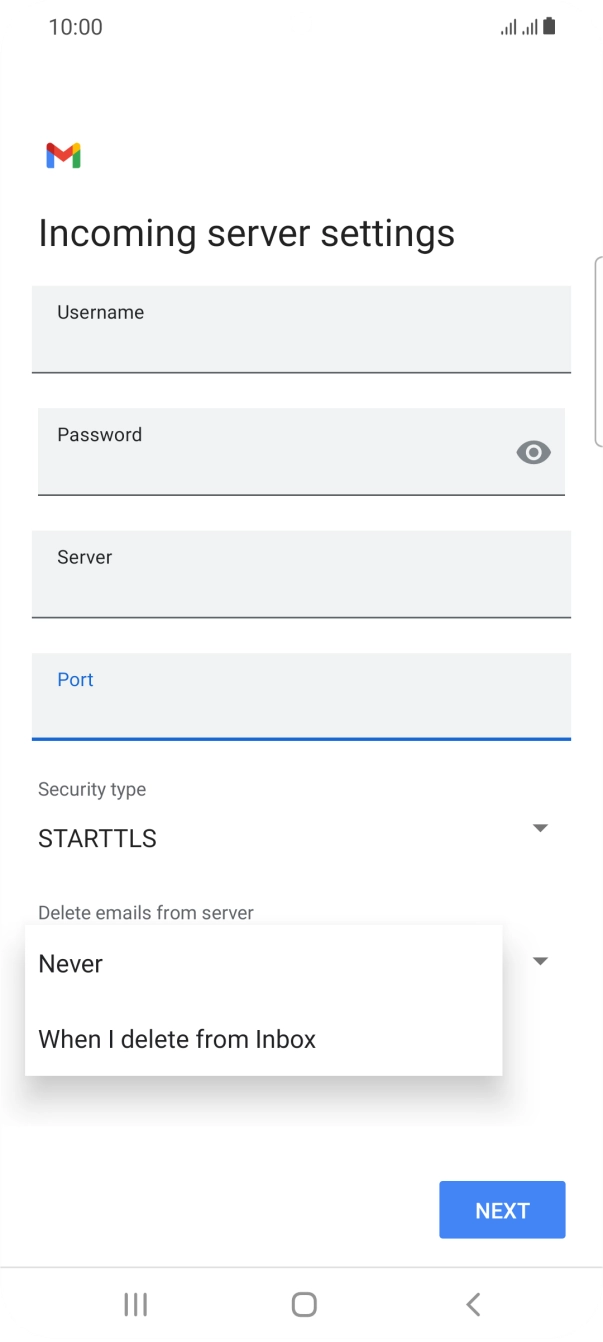Select the Never option
603x1342 pixels.
(70, 963)
